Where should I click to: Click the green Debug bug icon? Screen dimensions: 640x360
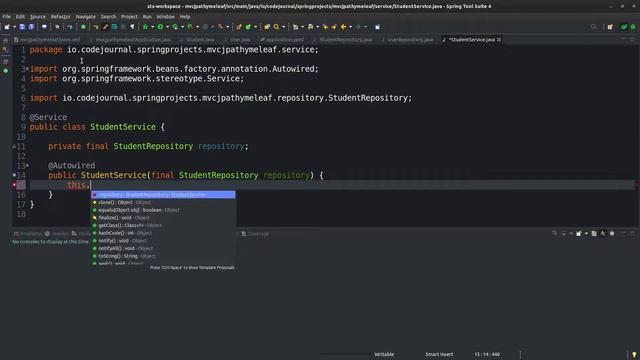click(x=145, y=27)
